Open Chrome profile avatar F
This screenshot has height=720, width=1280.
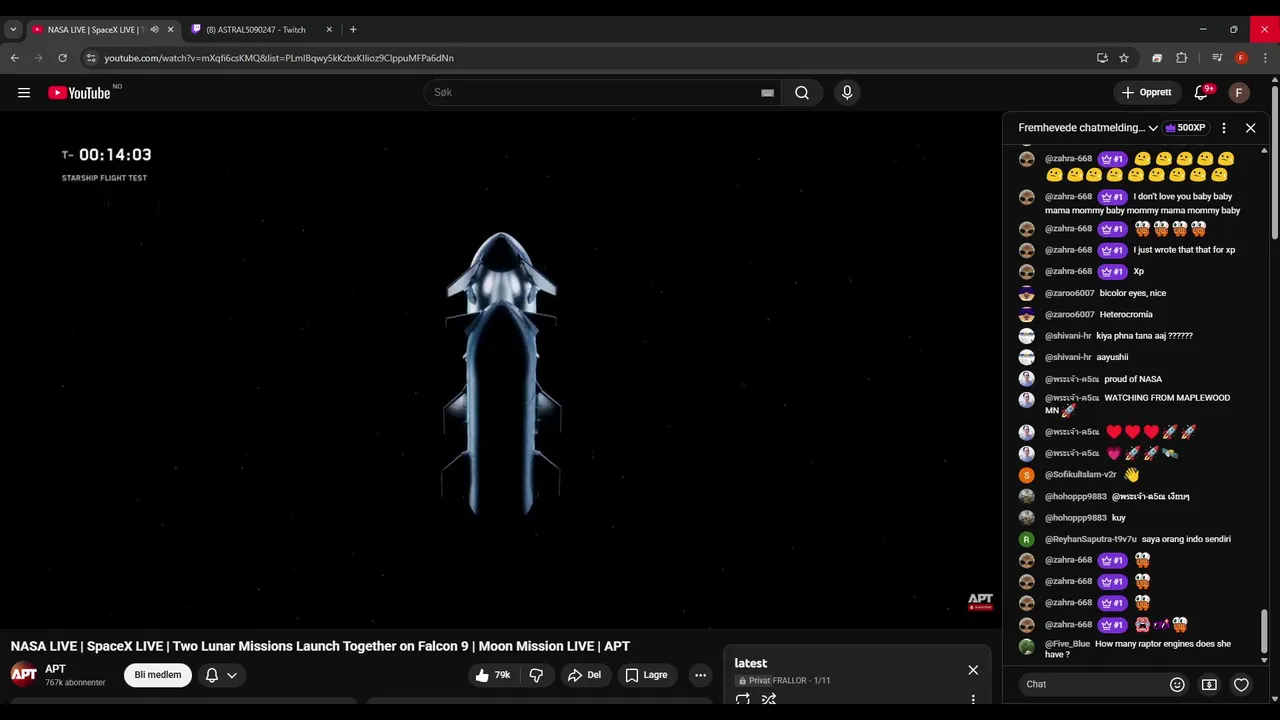tap(1241, 58)
